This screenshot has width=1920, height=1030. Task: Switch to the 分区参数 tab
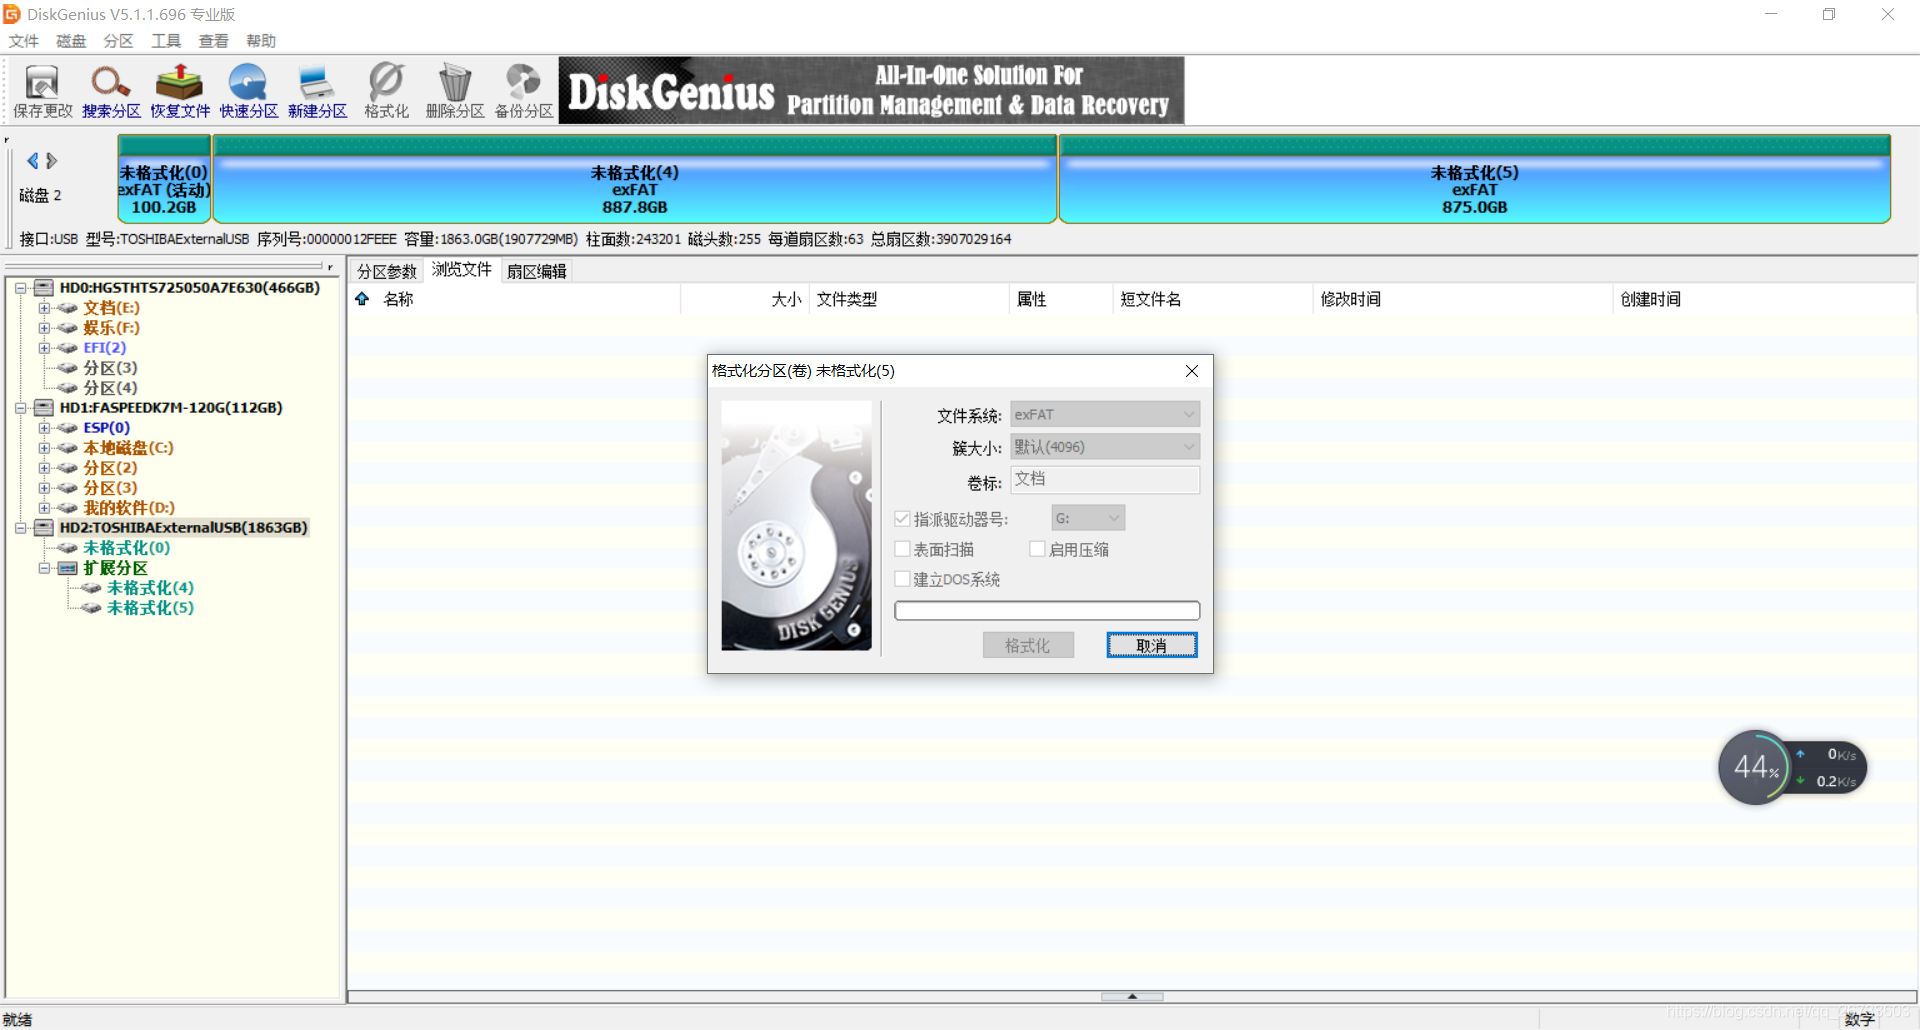[x=387, y=272]
